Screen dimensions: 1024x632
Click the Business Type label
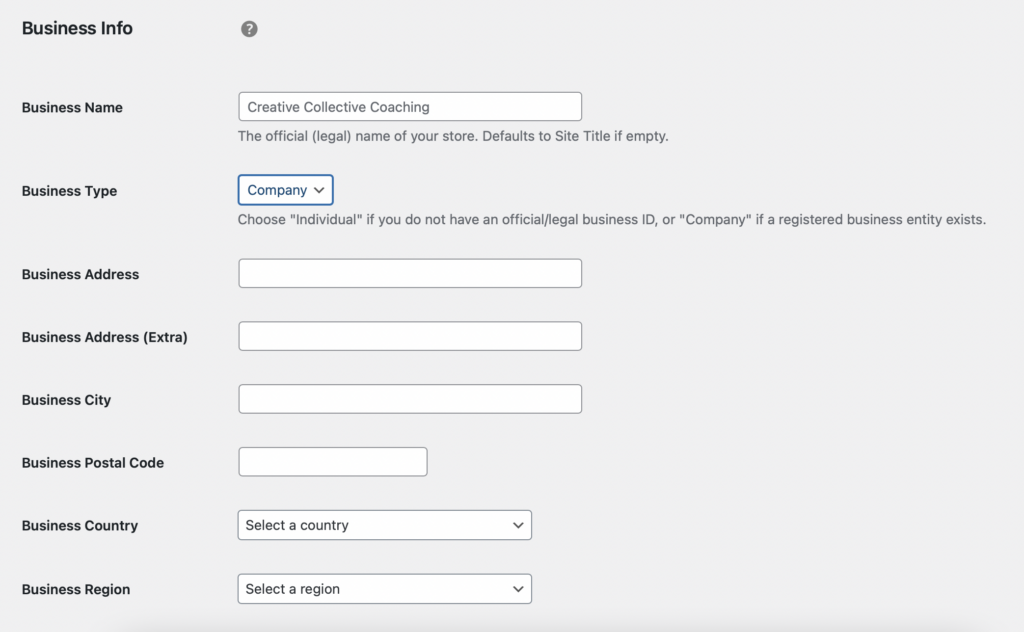(69, 191)
